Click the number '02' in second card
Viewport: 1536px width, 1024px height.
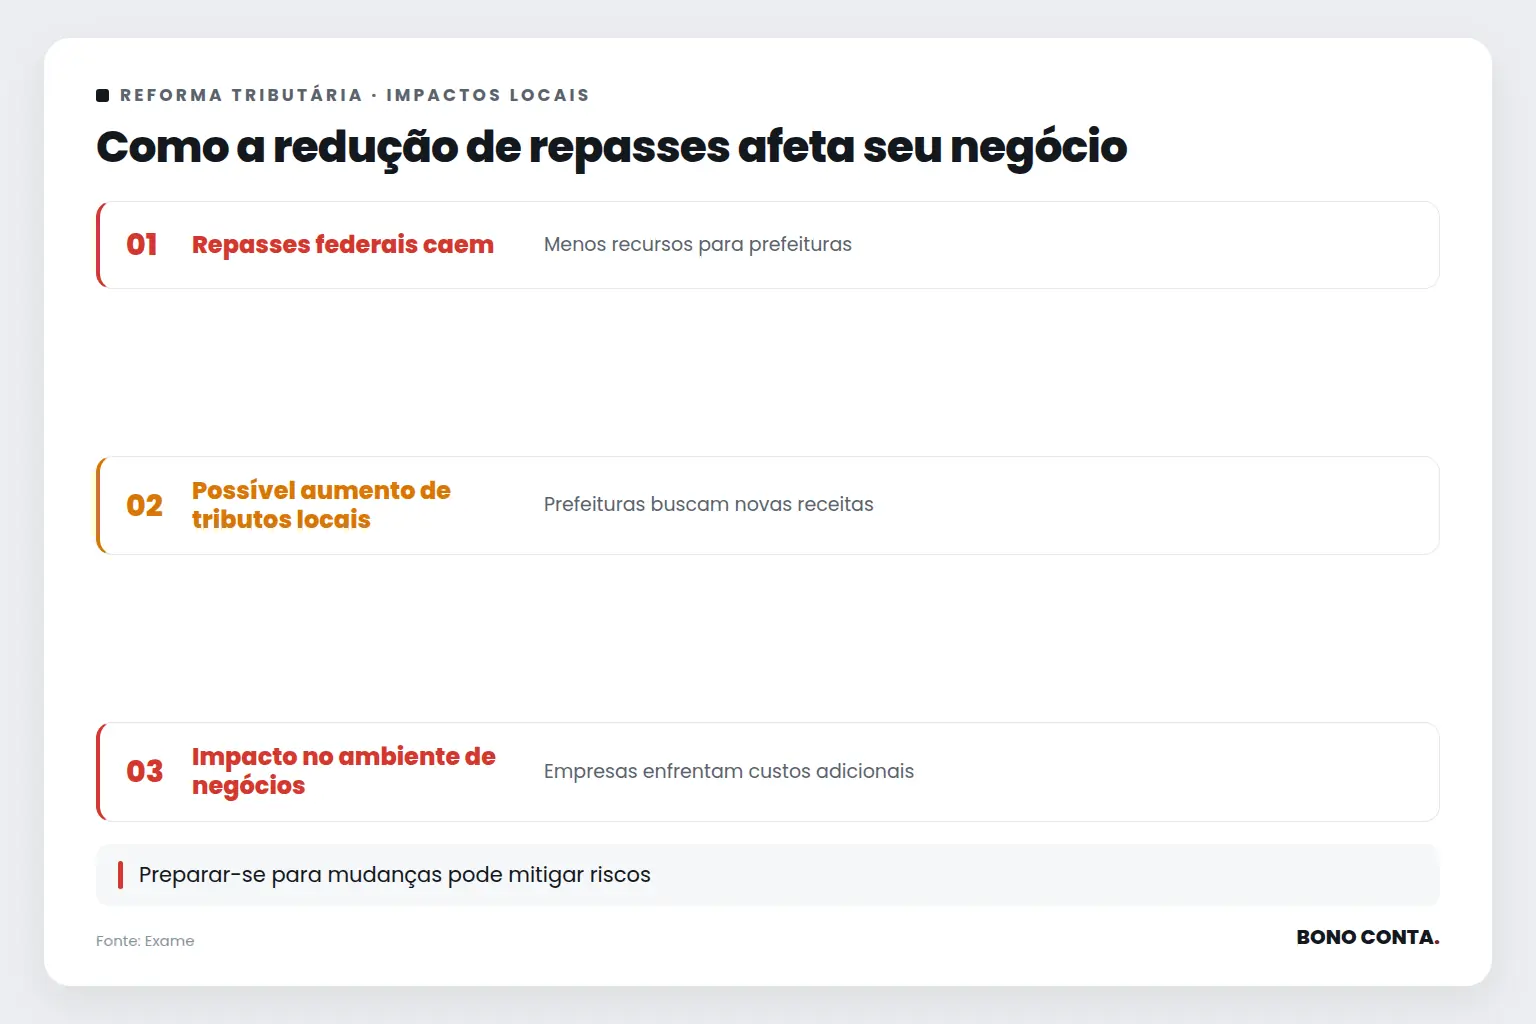coord(144,505)
